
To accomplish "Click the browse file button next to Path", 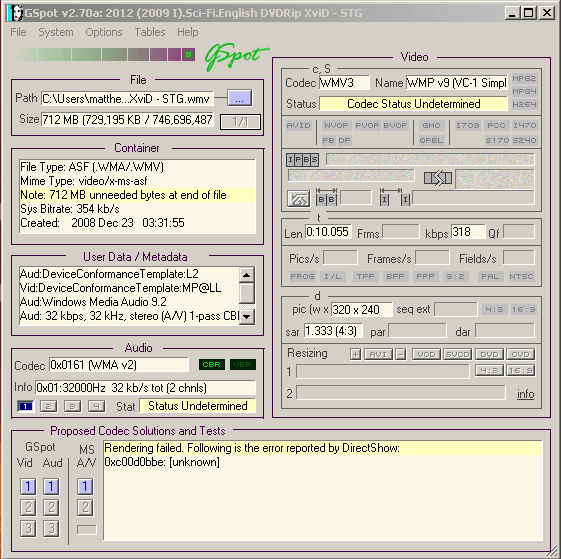I will 240,98.
